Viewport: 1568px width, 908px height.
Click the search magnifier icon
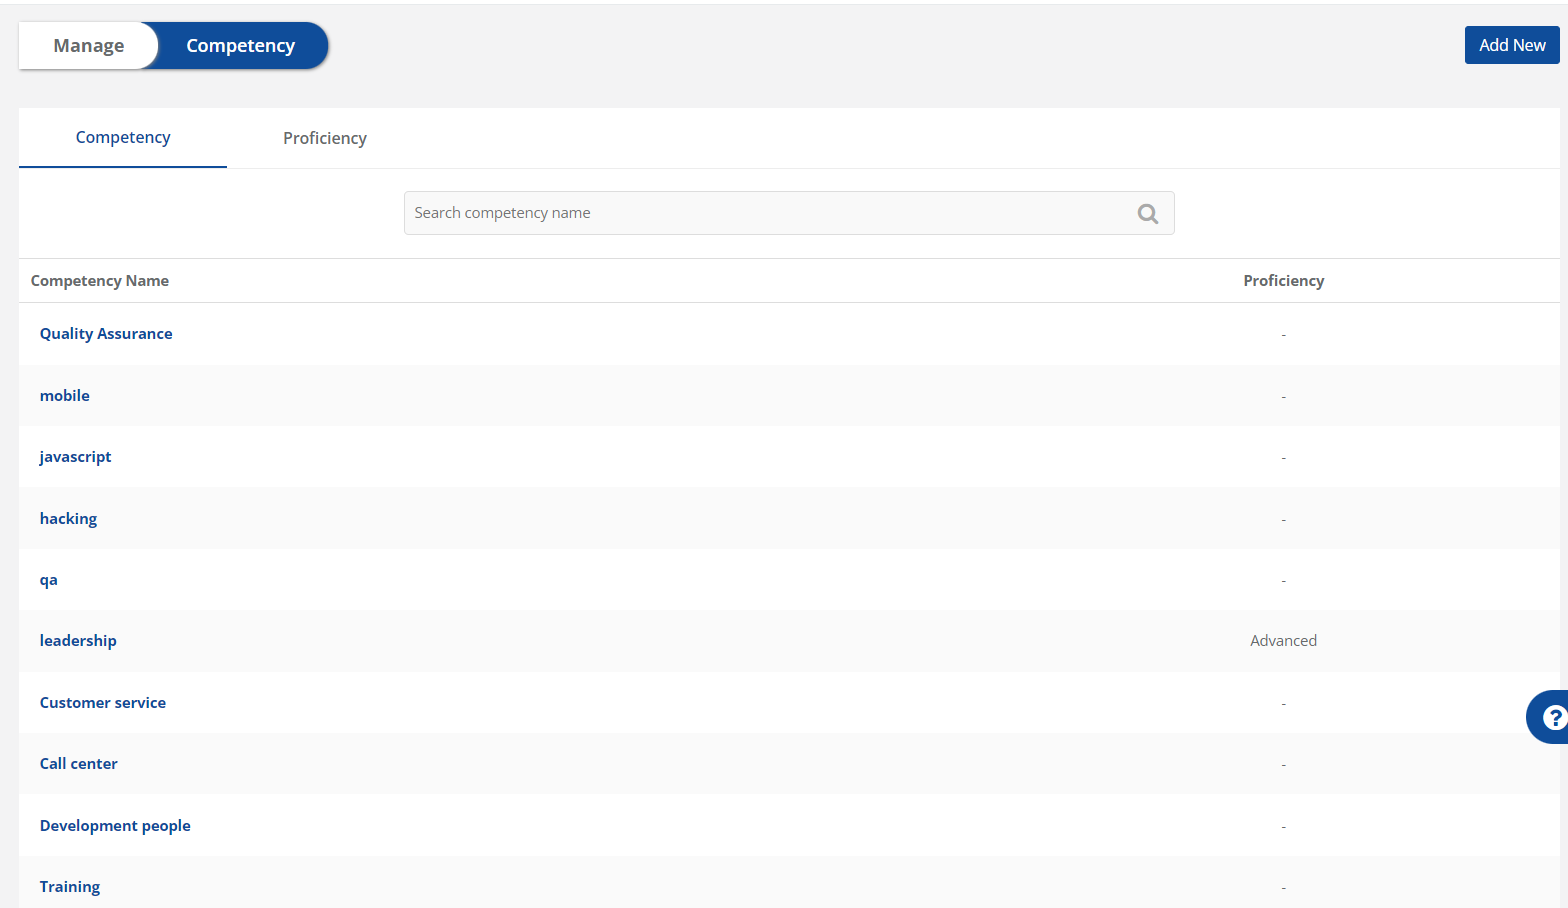click(x=1147, y=213)
